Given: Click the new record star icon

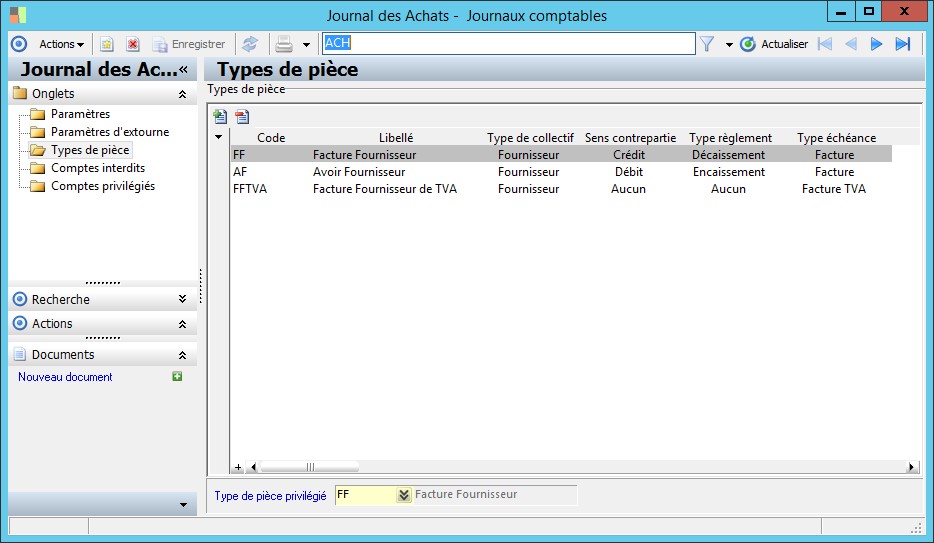Looking at the screenshot, I should (107, 44).
